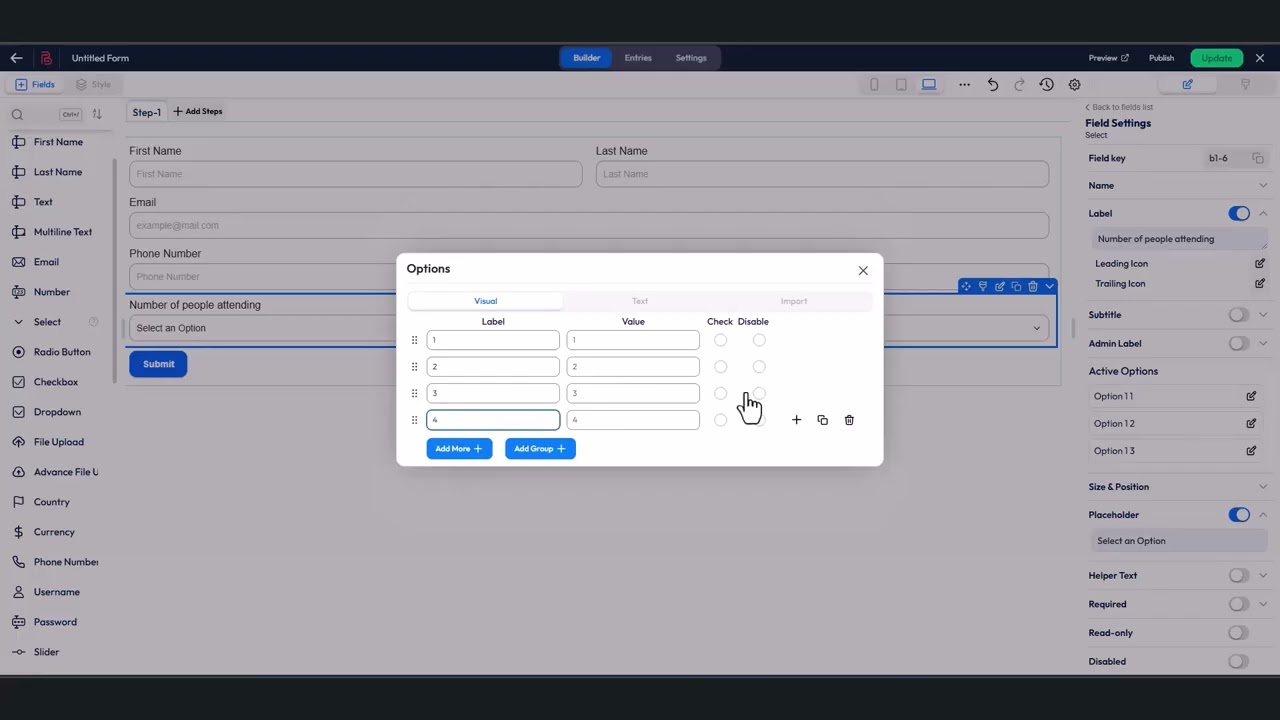This screenshot has height=720, width=1280.
Task: Go back to fields list
Action: pyautogui.click(x=1119, y=107)
